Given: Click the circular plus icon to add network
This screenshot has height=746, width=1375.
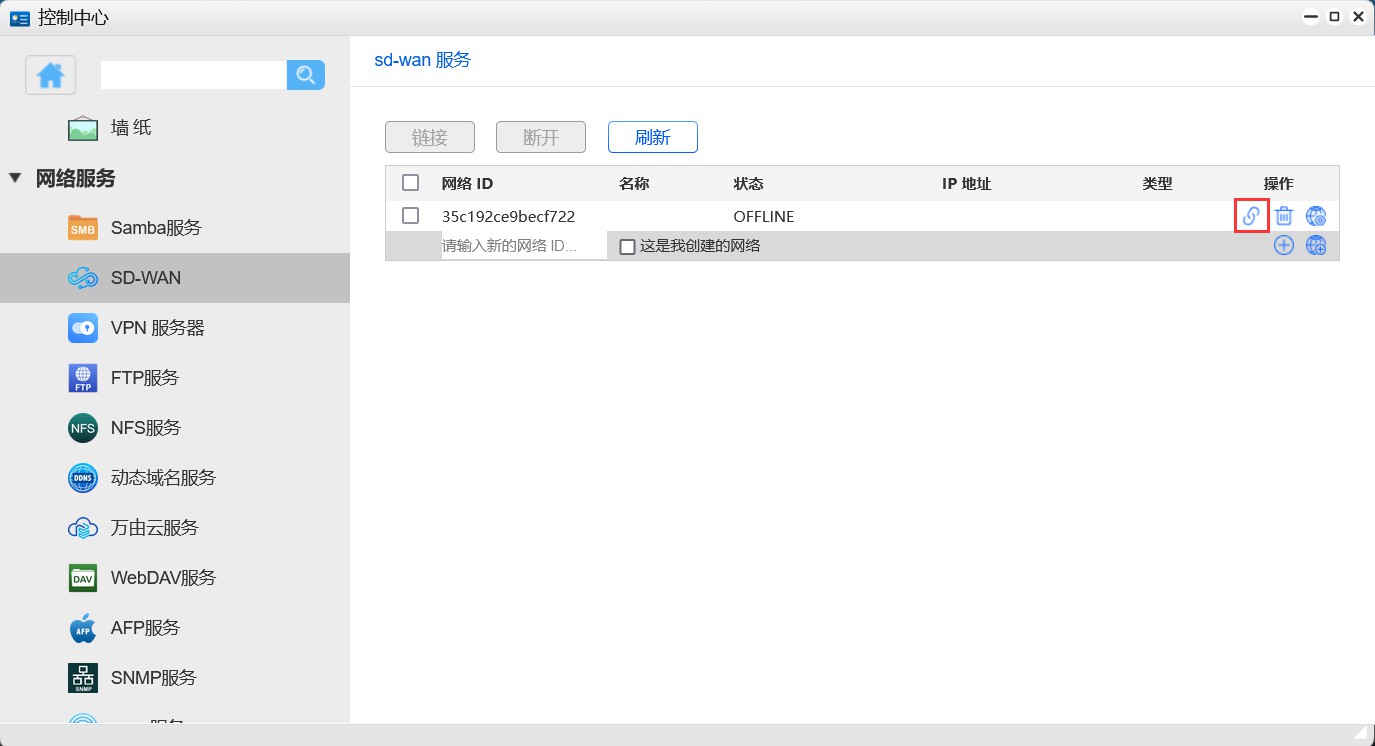Looking at the screenshot, I should (x=1284, y=245).
